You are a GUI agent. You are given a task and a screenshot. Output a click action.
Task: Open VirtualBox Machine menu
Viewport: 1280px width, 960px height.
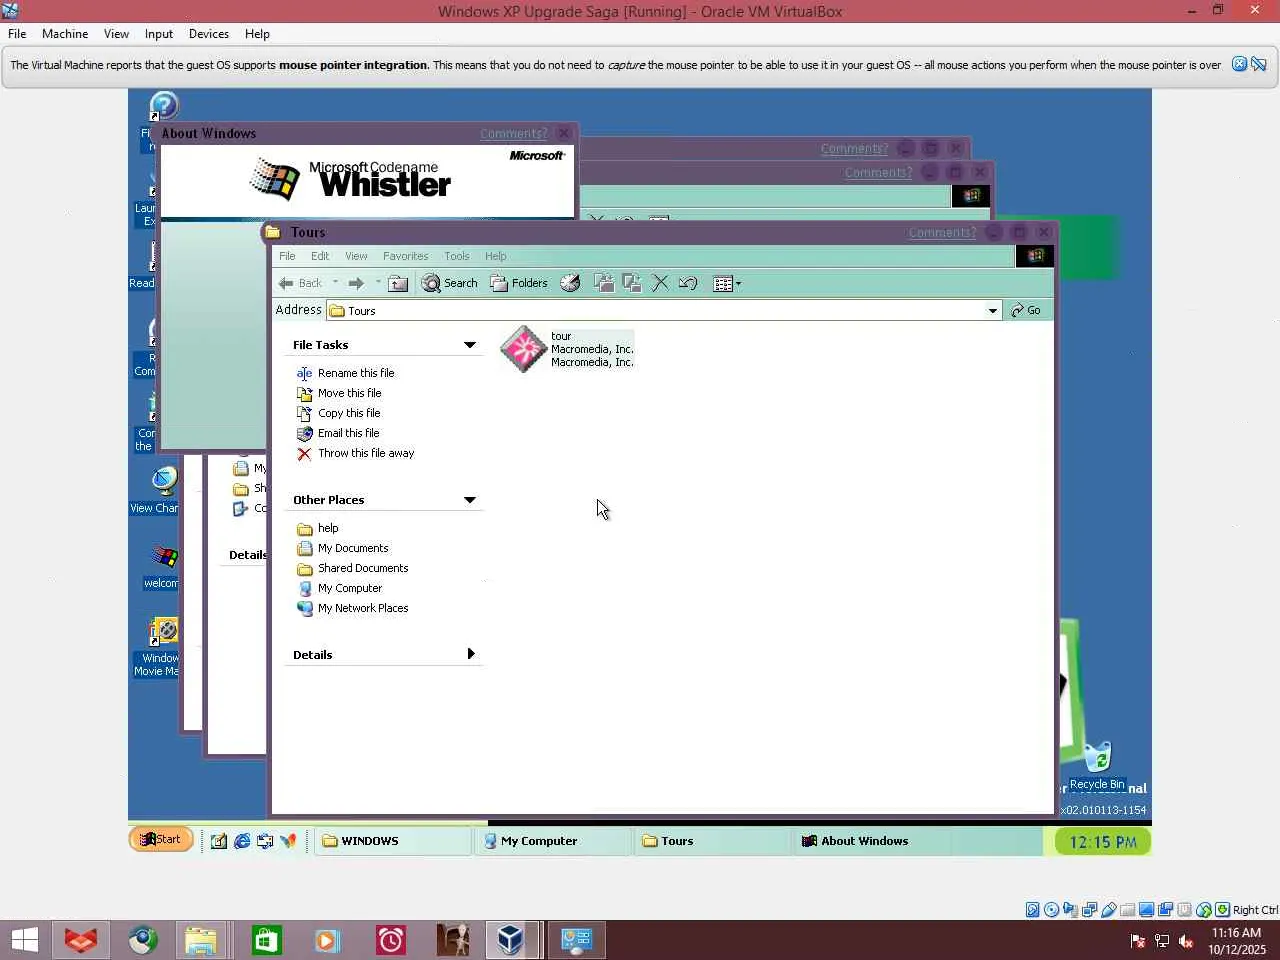65,34
